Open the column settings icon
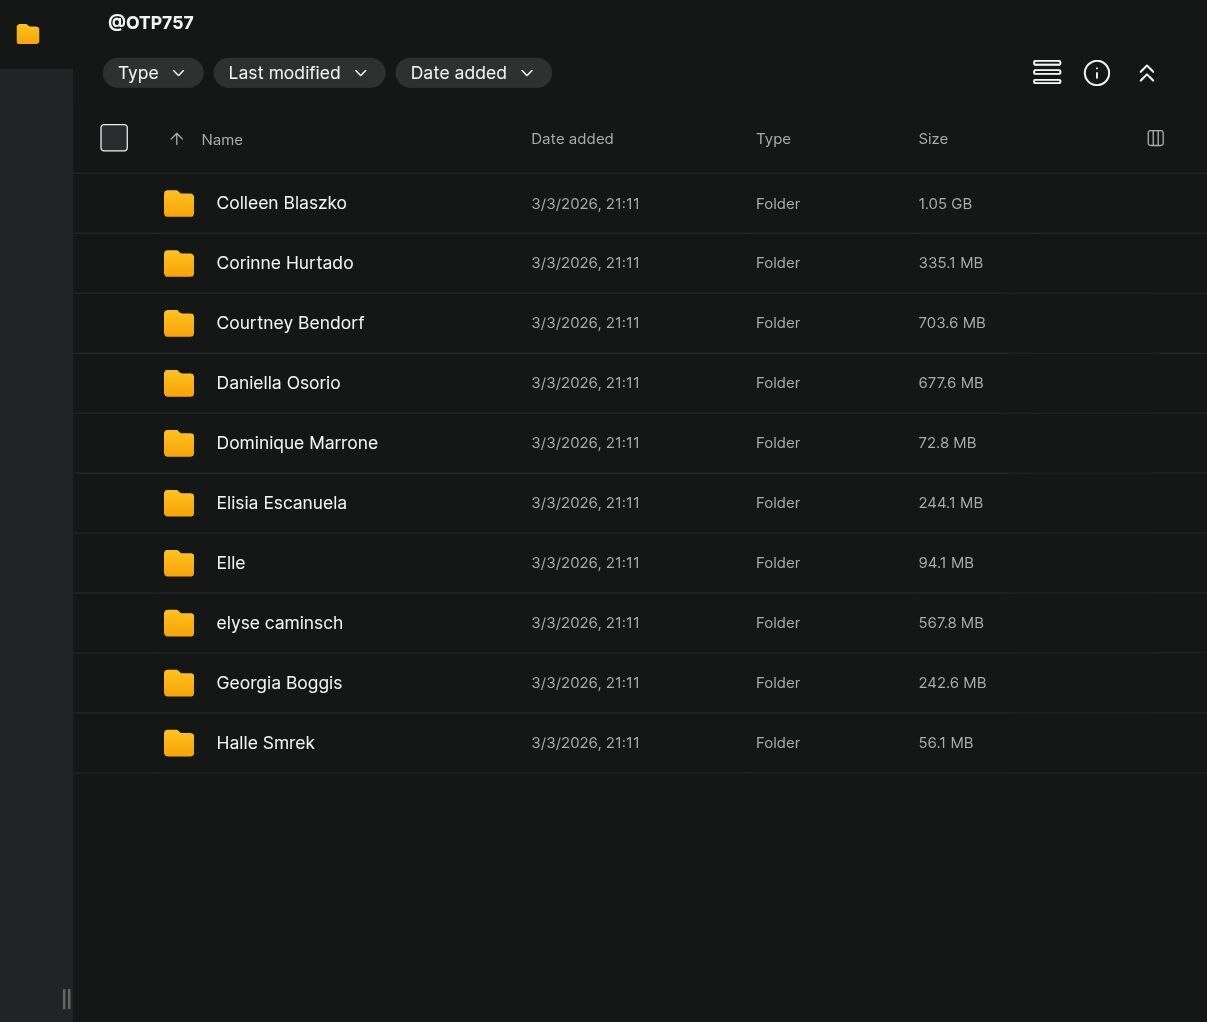The height and width of the screenshot is (1022, 1207). coord(1155,138)
